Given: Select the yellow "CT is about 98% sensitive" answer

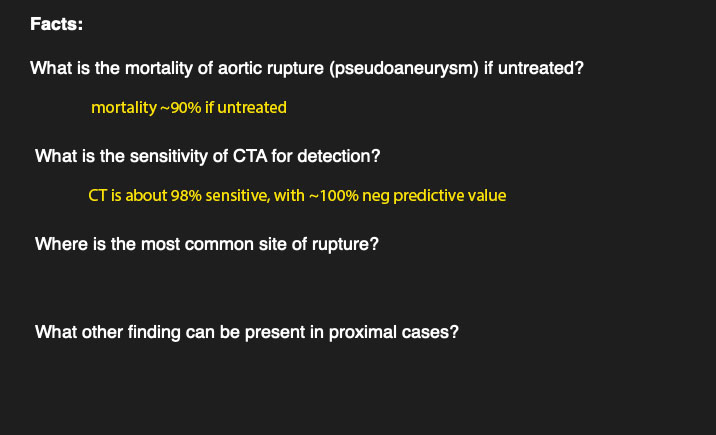Looking at the screenshot, I should [296, 195].
